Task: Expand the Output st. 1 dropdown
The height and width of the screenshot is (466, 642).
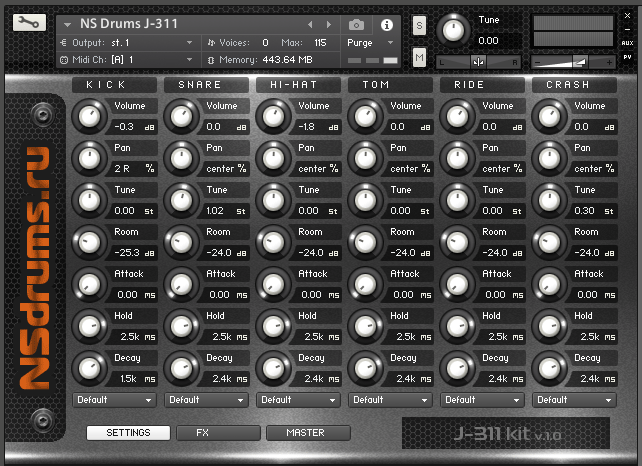Action: coord(127,43)
